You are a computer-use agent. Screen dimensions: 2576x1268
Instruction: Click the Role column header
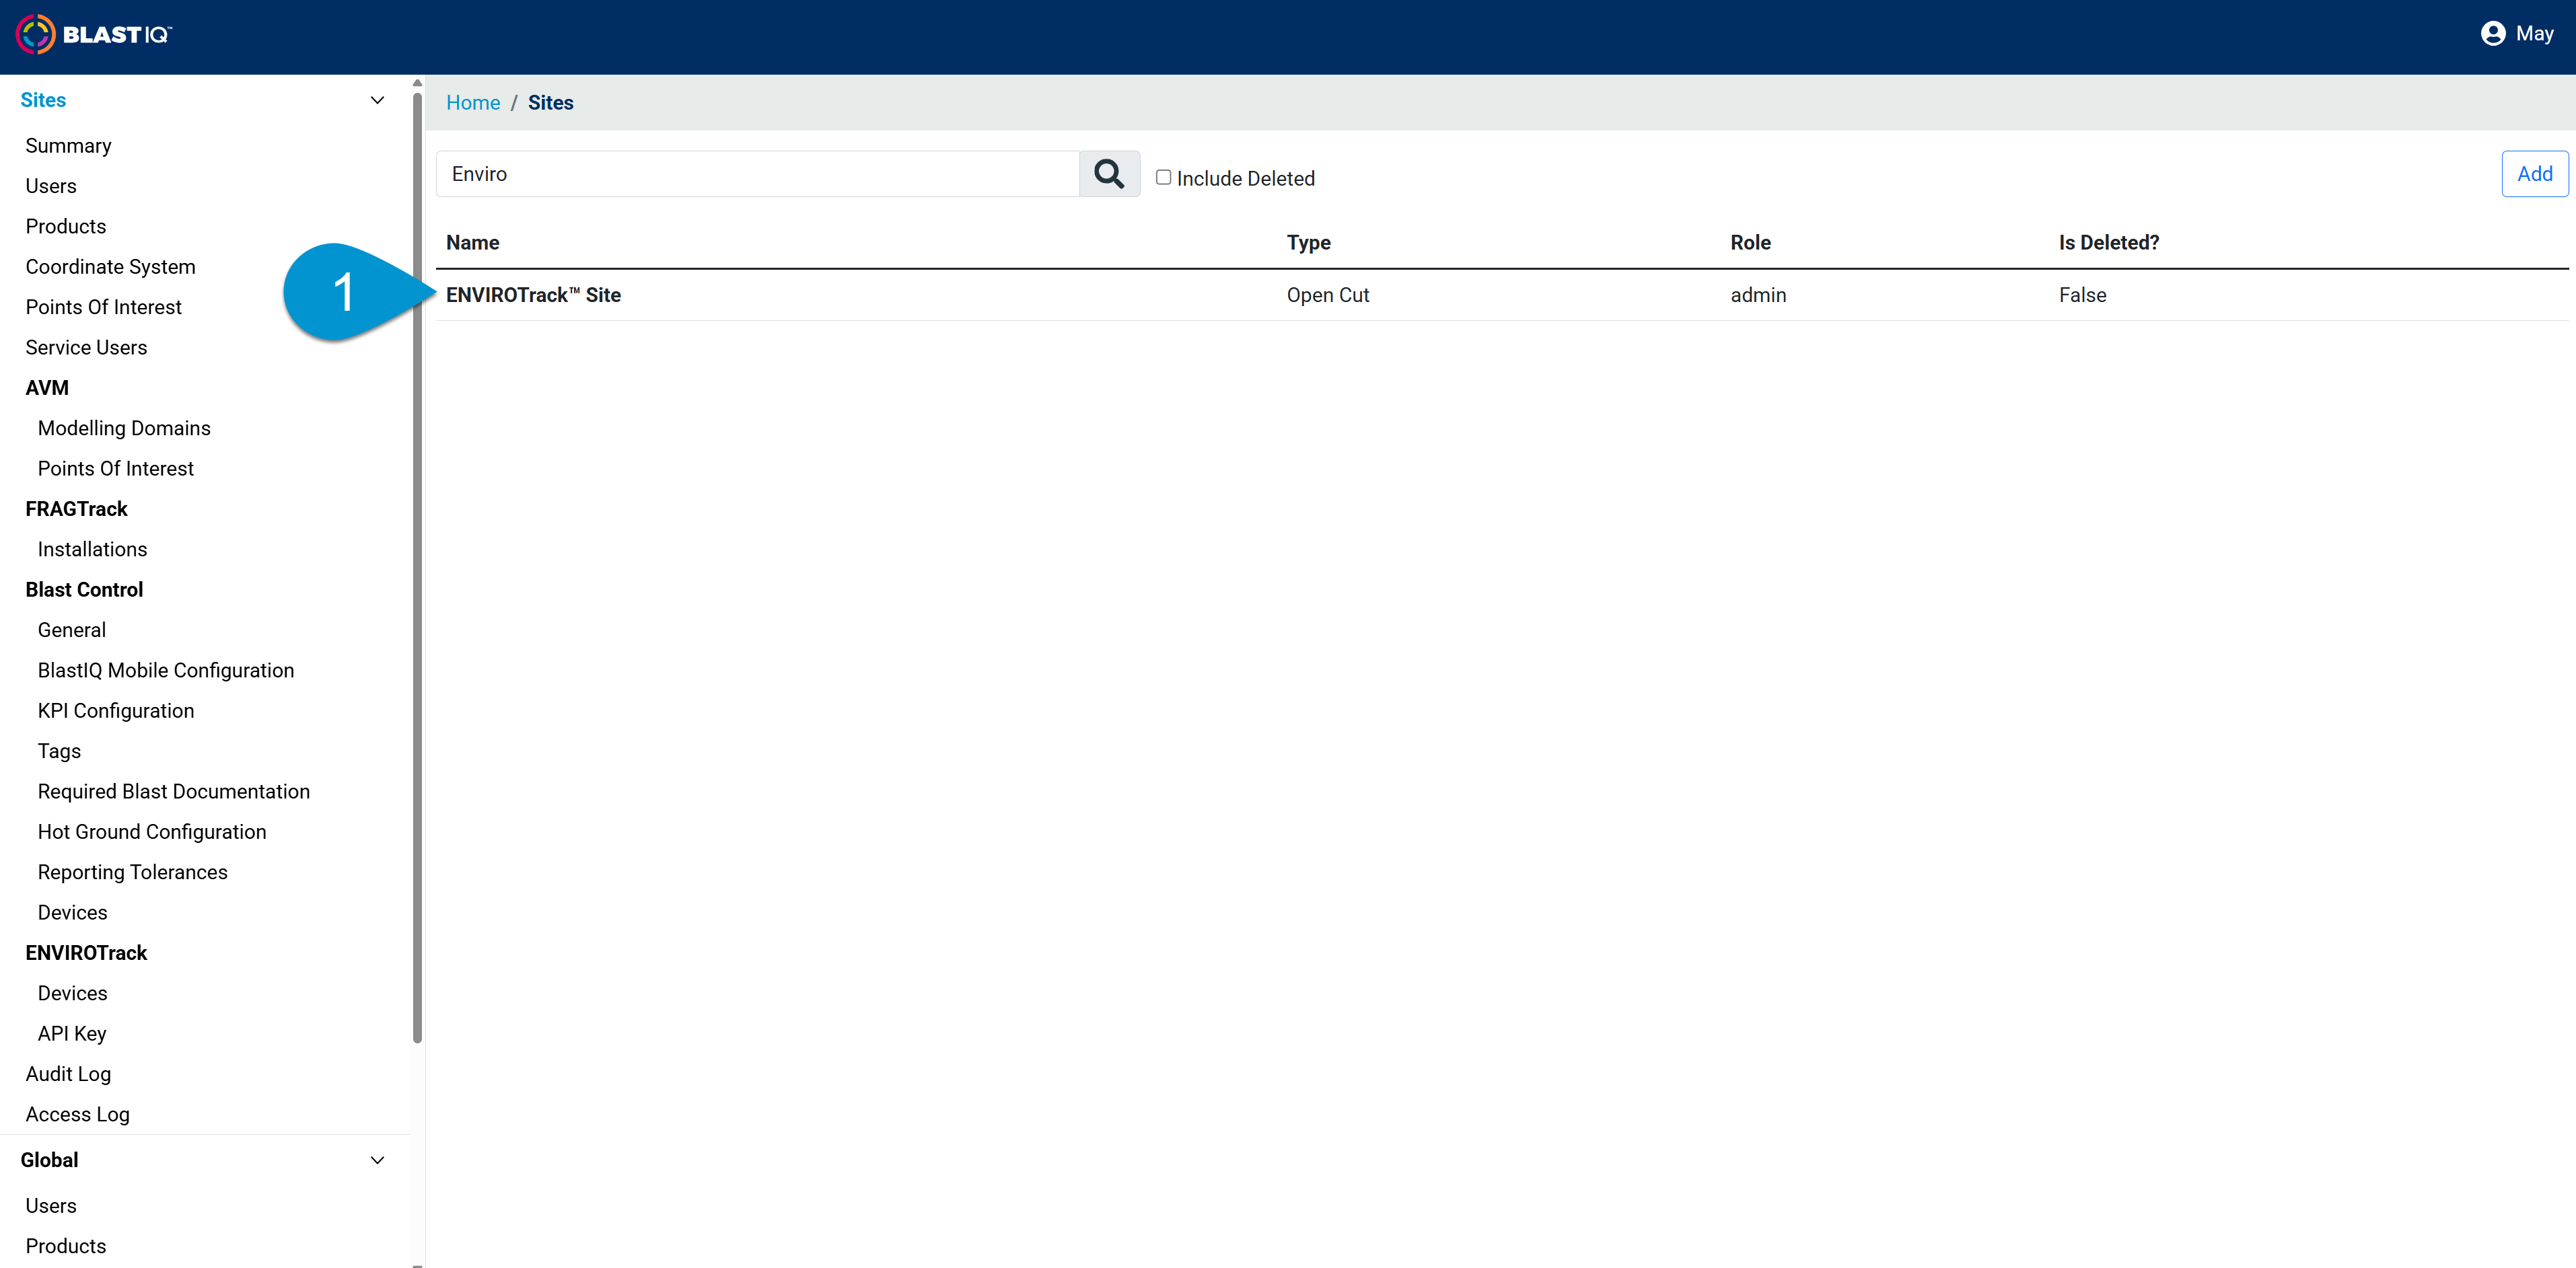coord(1750,243)
